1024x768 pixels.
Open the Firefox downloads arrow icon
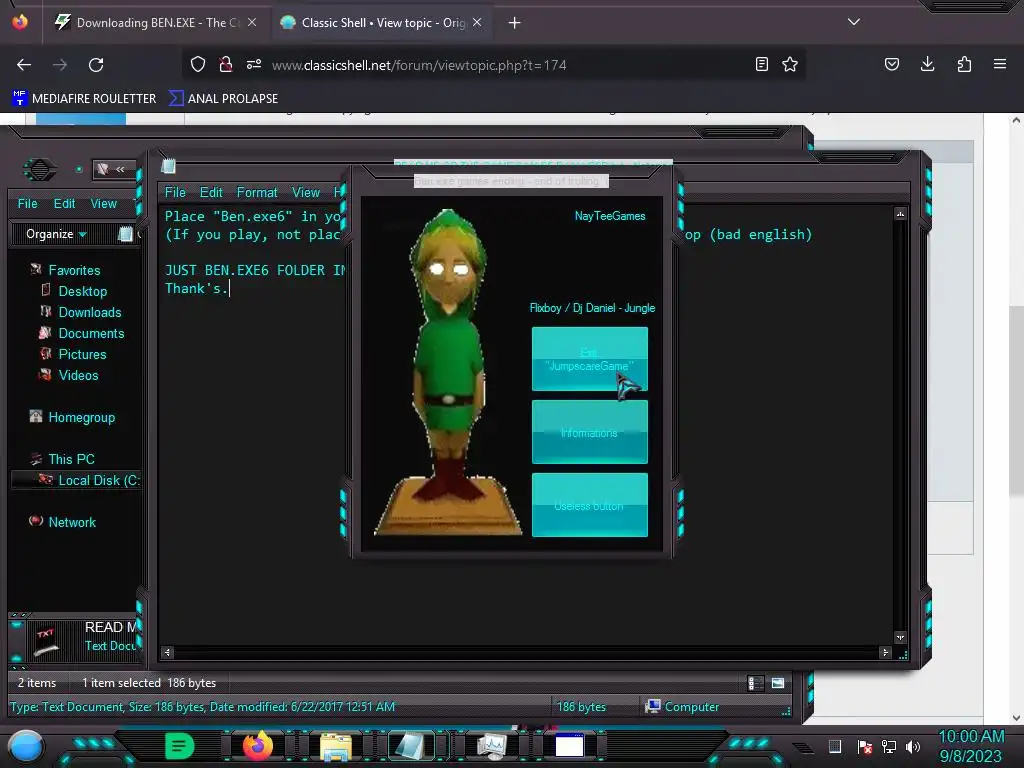pos(927,64)
